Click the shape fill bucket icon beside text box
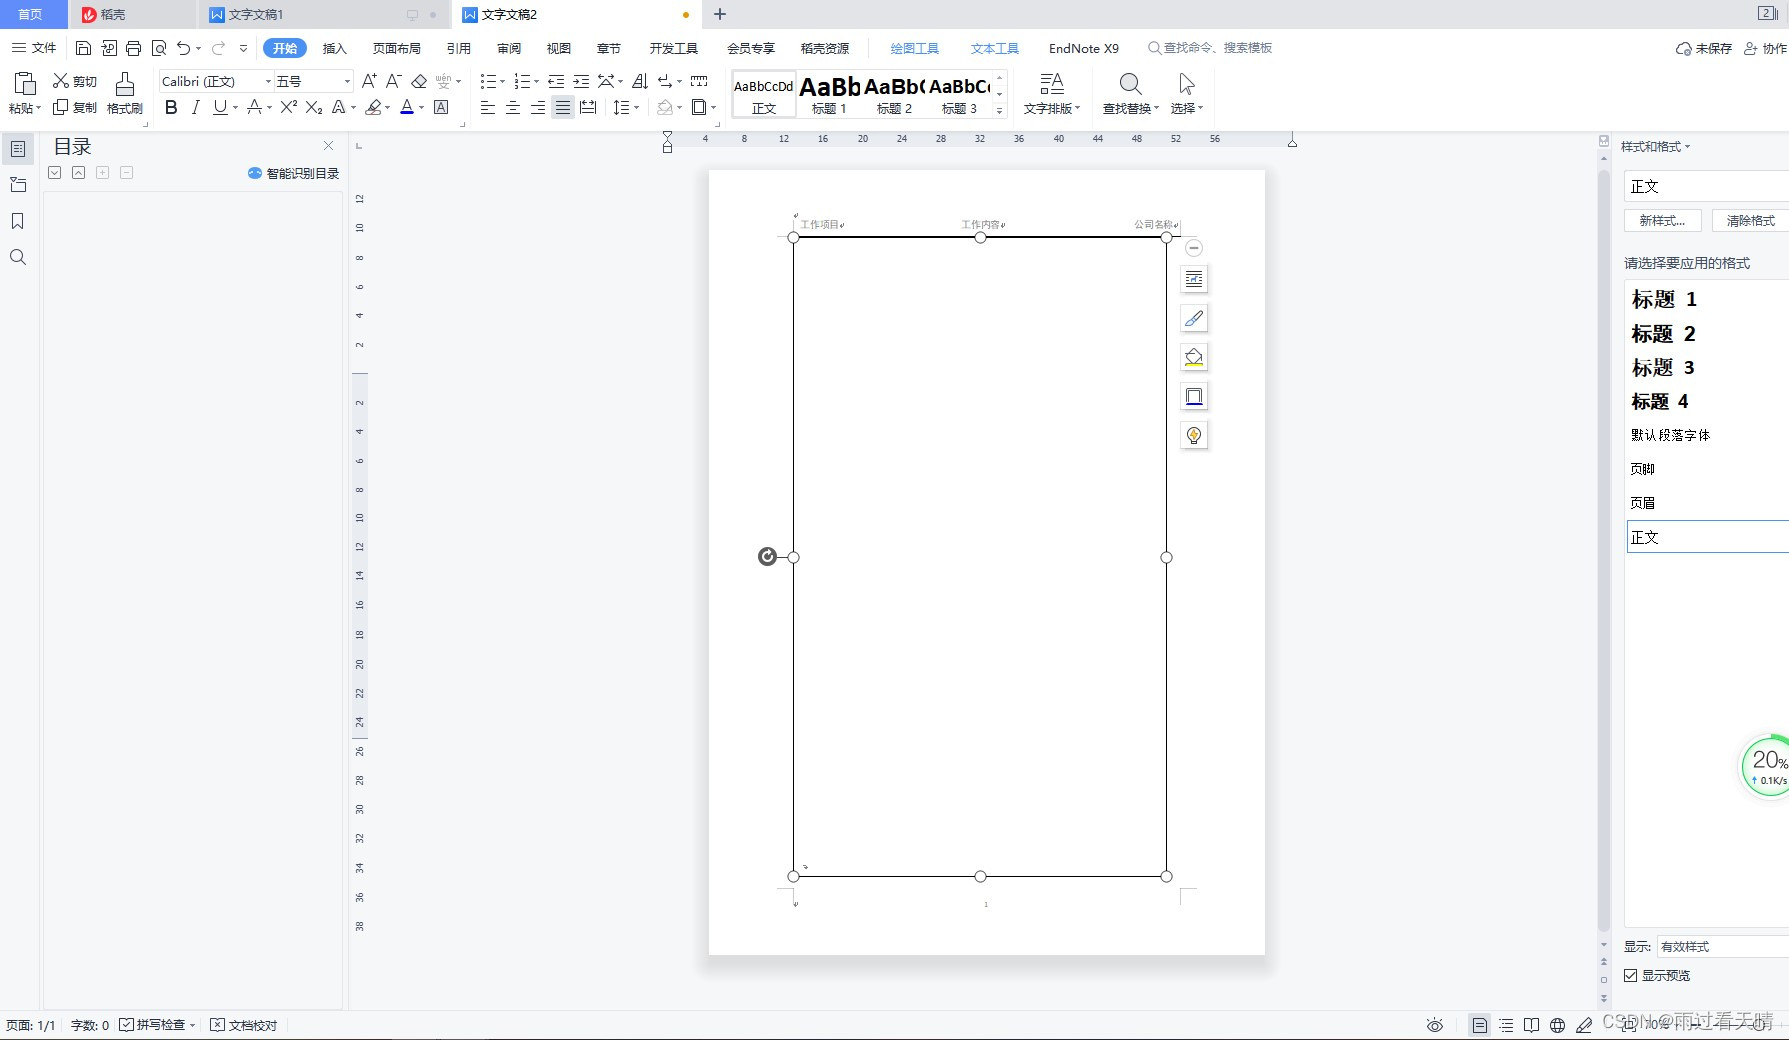 1194,357
